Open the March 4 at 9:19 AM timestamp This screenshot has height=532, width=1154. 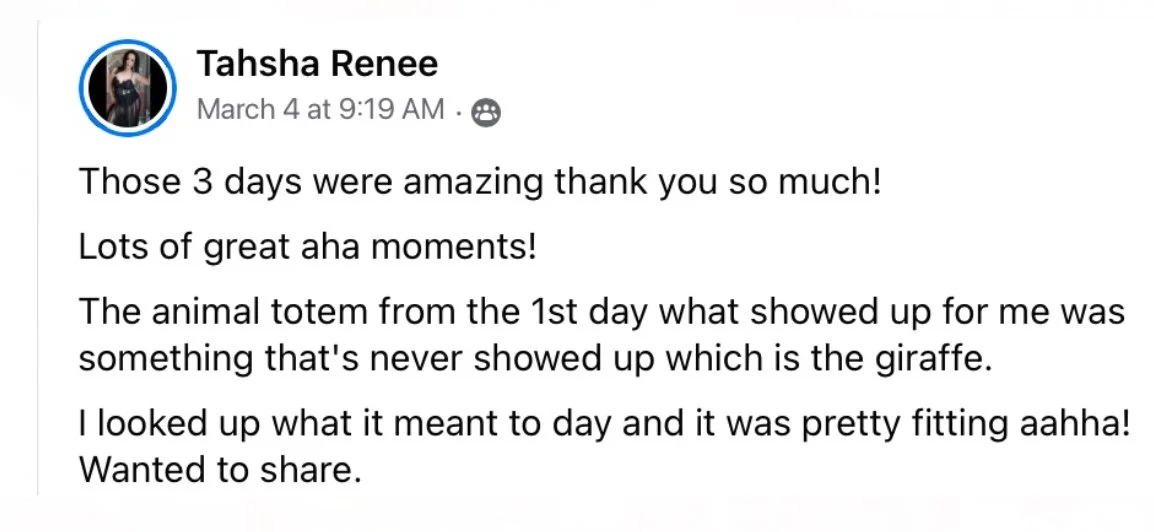321,110
